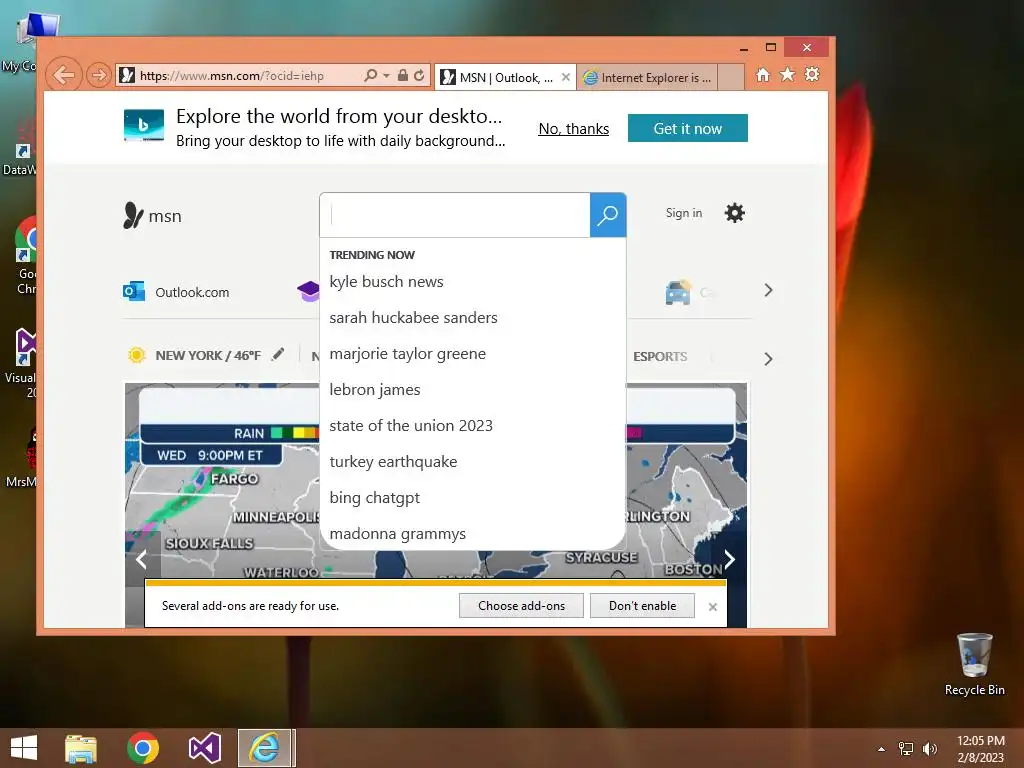The height and width of the screenshot is (768, 1024).
Task: Click the search magnifier in the address bar
Action: coord(370,76)
